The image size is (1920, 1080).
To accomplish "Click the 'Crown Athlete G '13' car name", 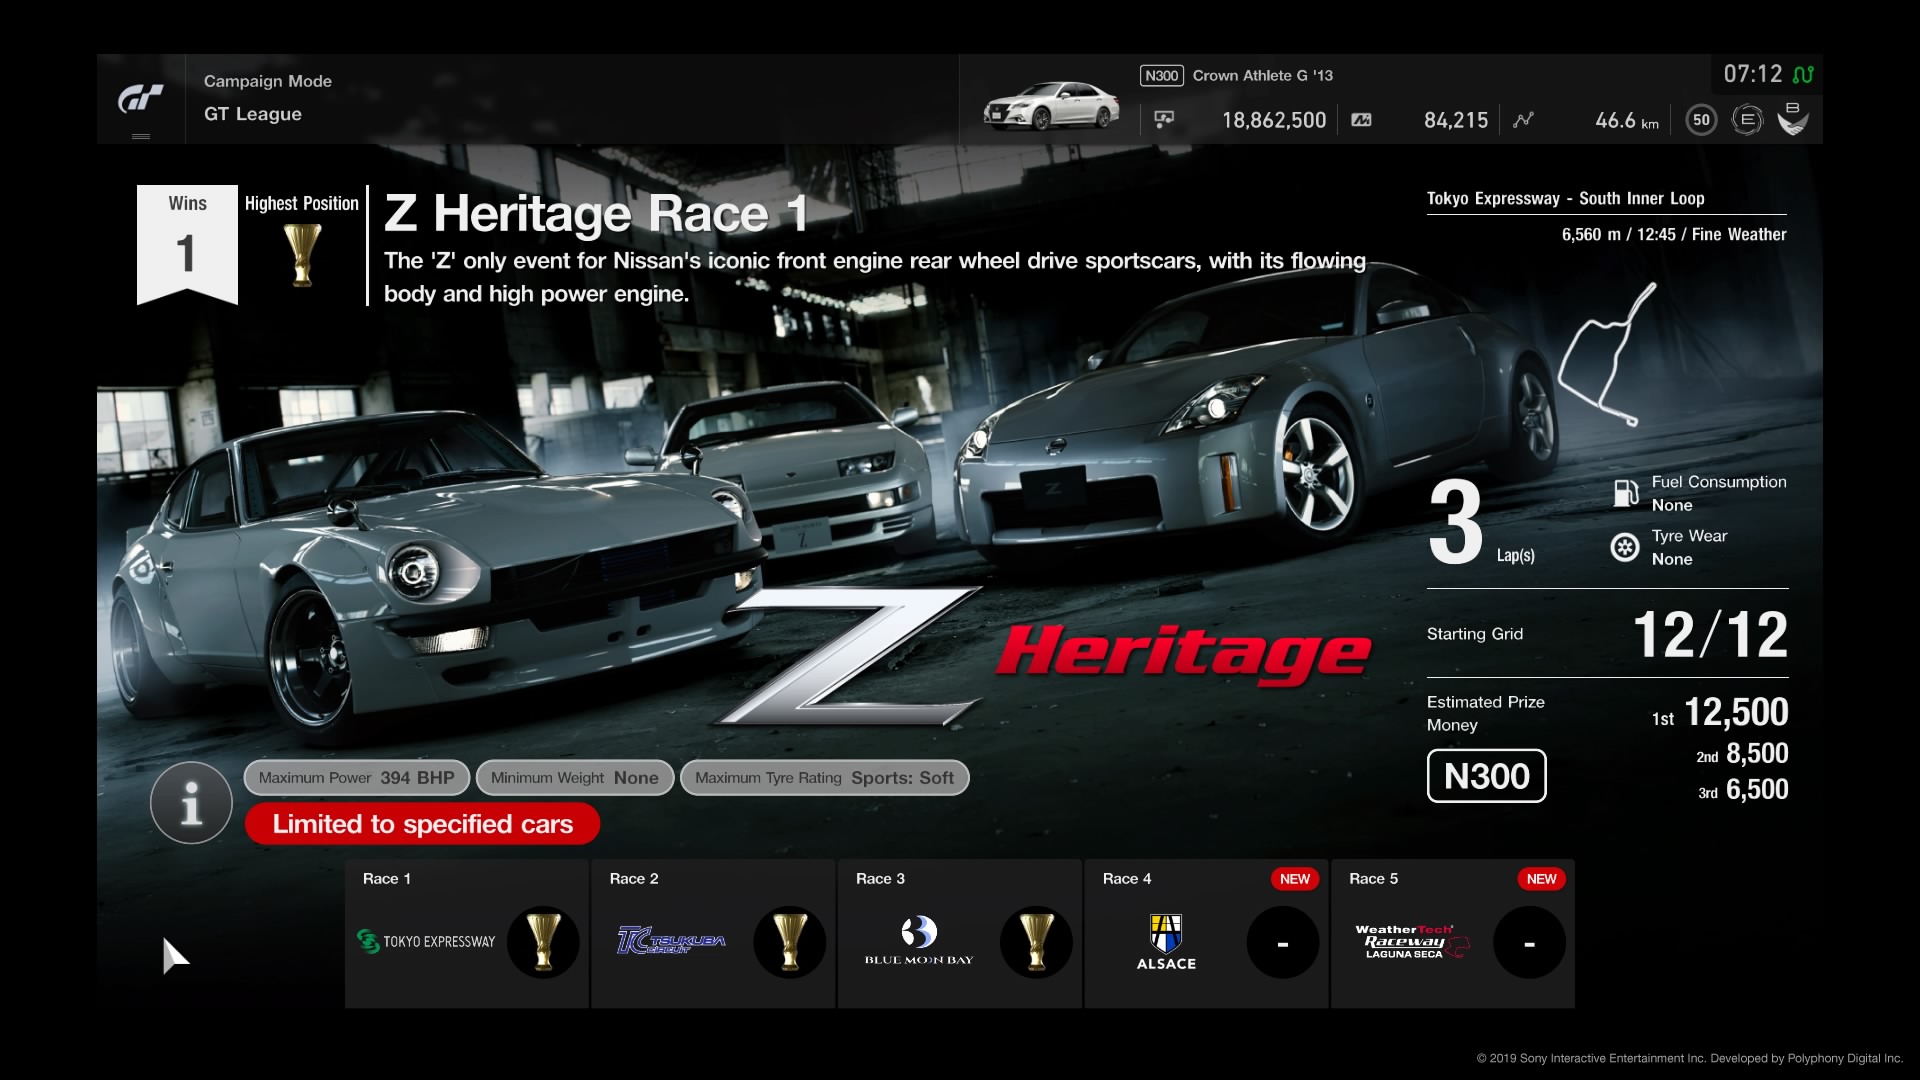I will (x=1262, y=76).
